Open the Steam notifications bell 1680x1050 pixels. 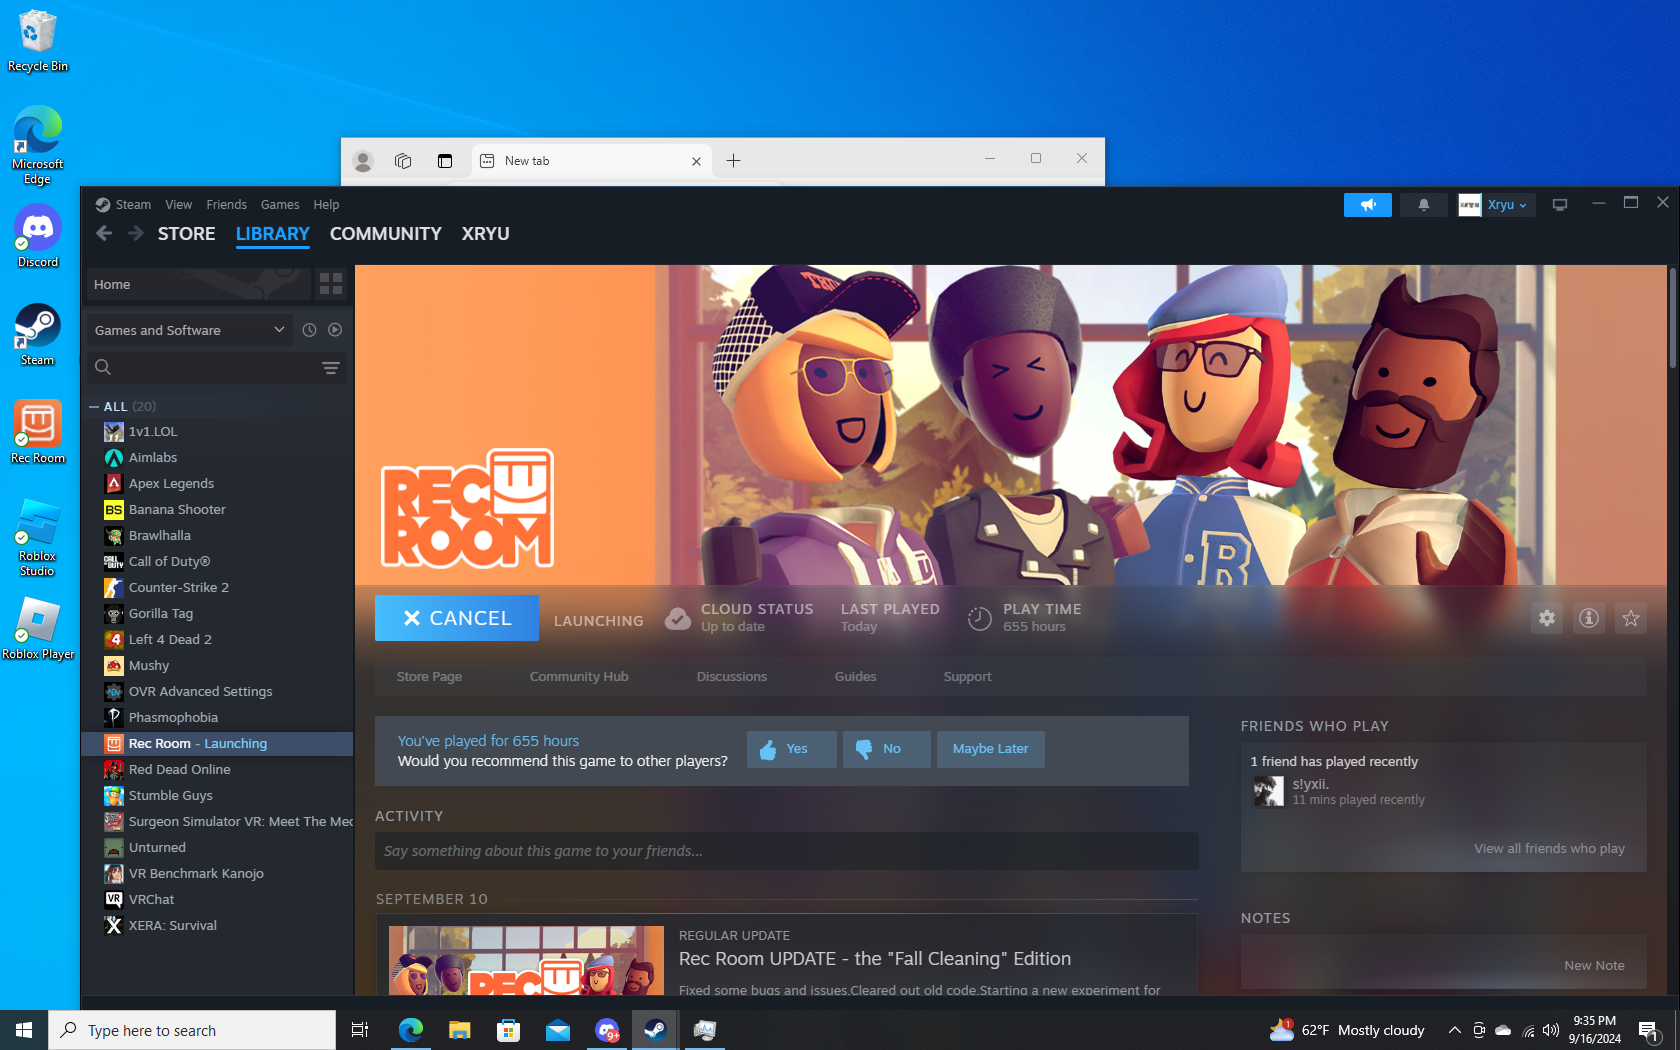click(1423, 205)
